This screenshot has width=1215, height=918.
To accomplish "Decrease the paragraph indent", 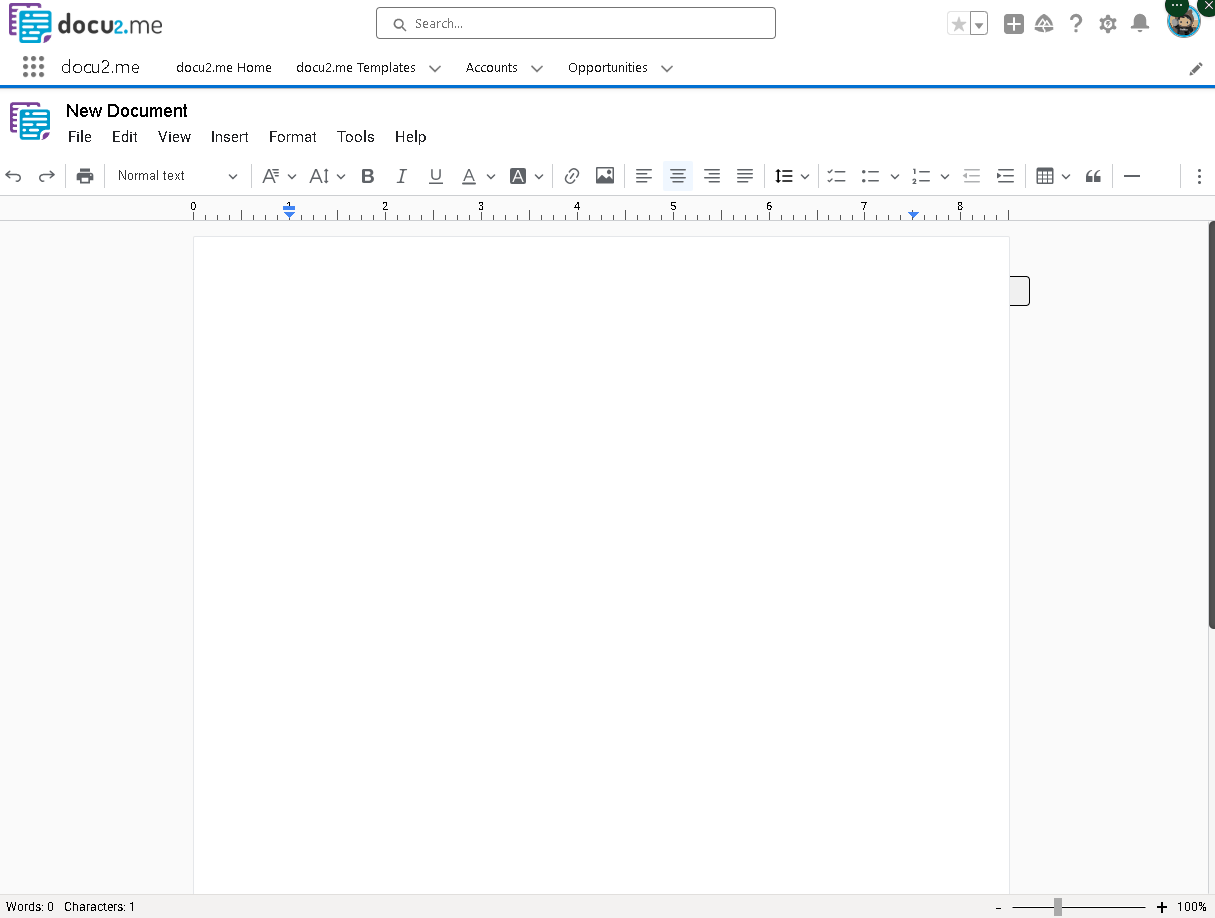I will coord(971,176).
